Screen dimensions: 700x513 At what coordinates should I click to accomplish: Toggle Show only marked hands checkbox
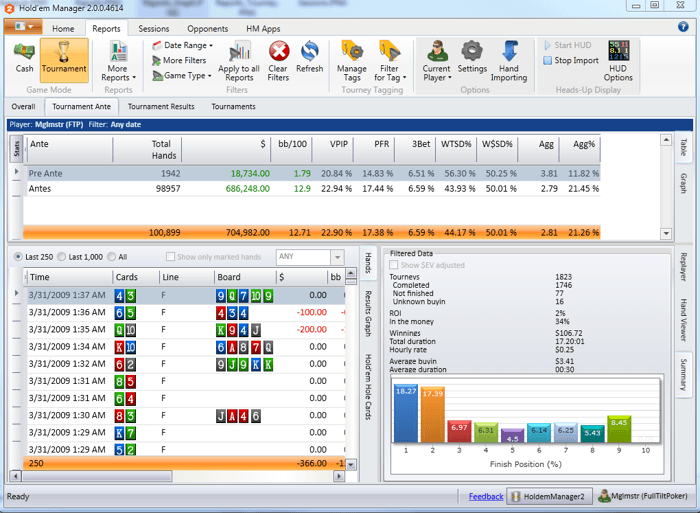coord(170,257)
